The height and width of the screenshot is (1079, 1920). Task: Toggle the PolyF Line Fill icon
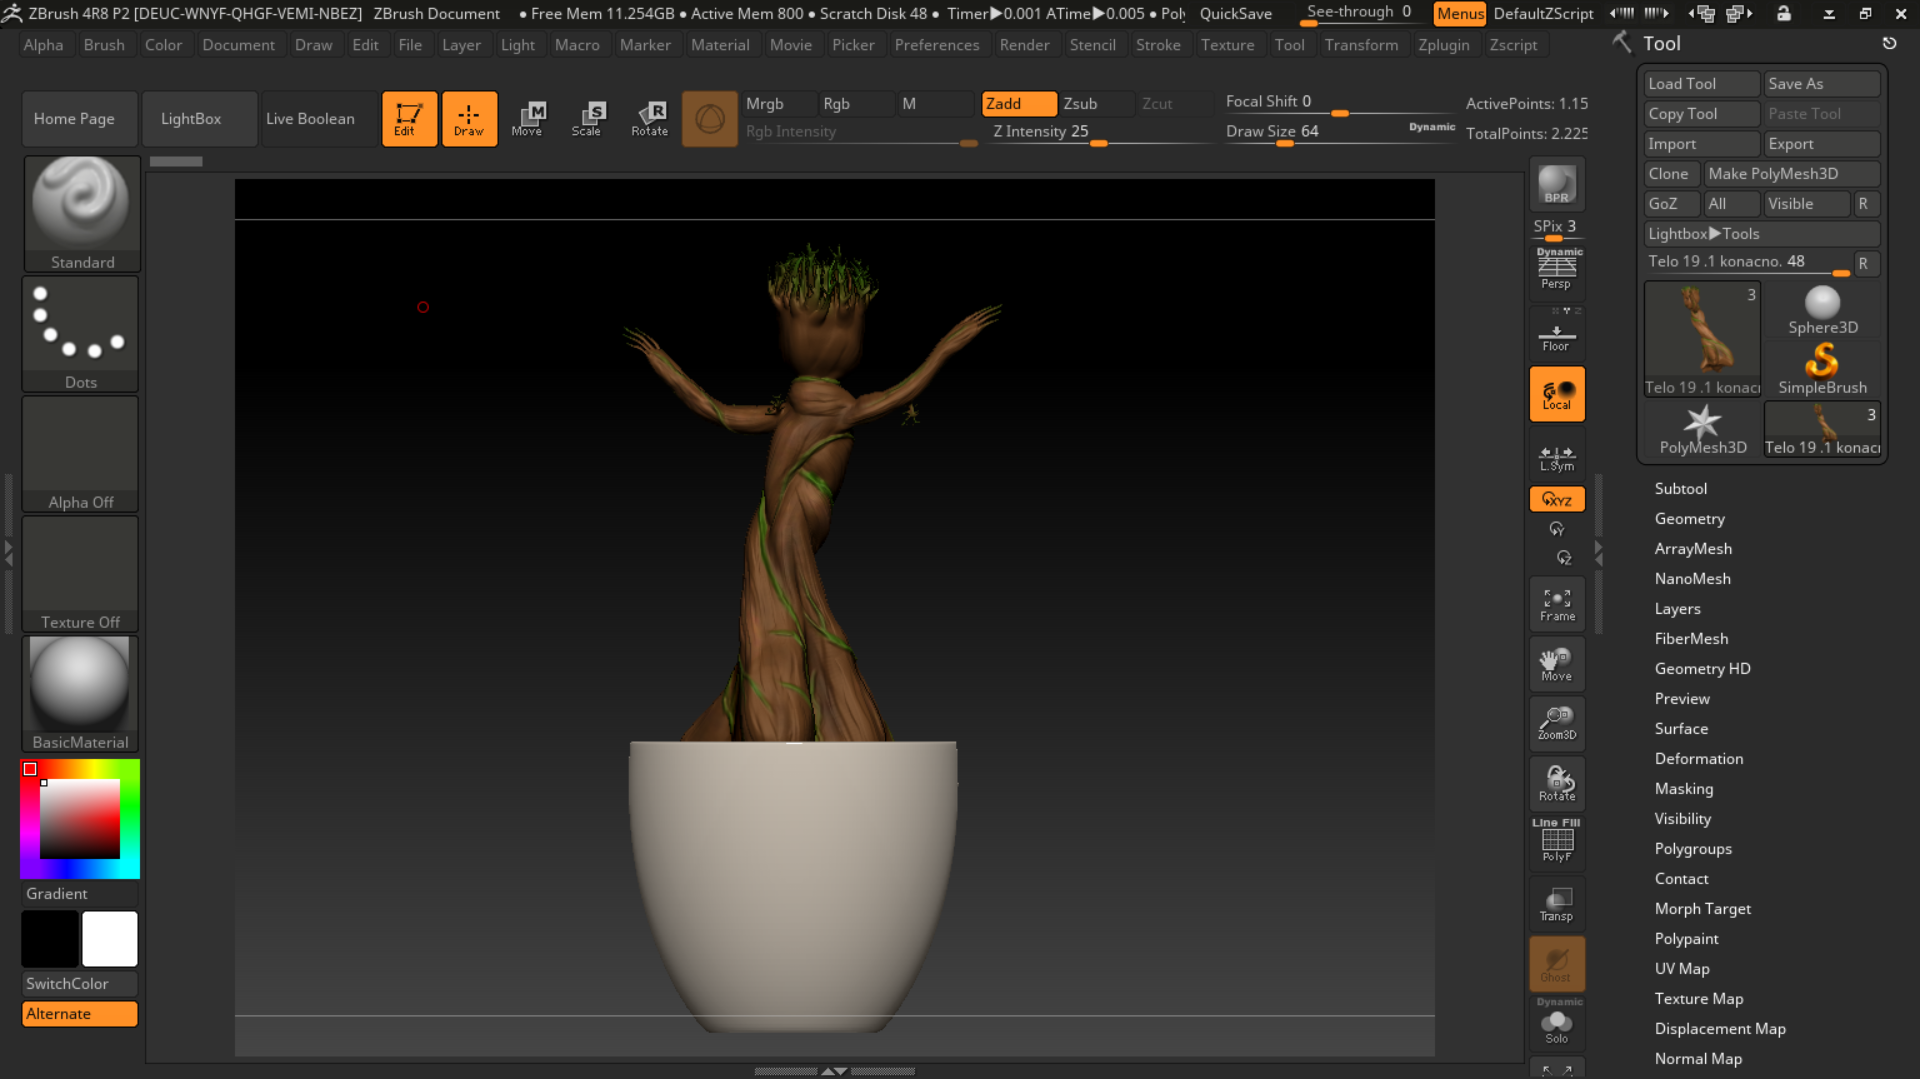(x=1557, y=842)
